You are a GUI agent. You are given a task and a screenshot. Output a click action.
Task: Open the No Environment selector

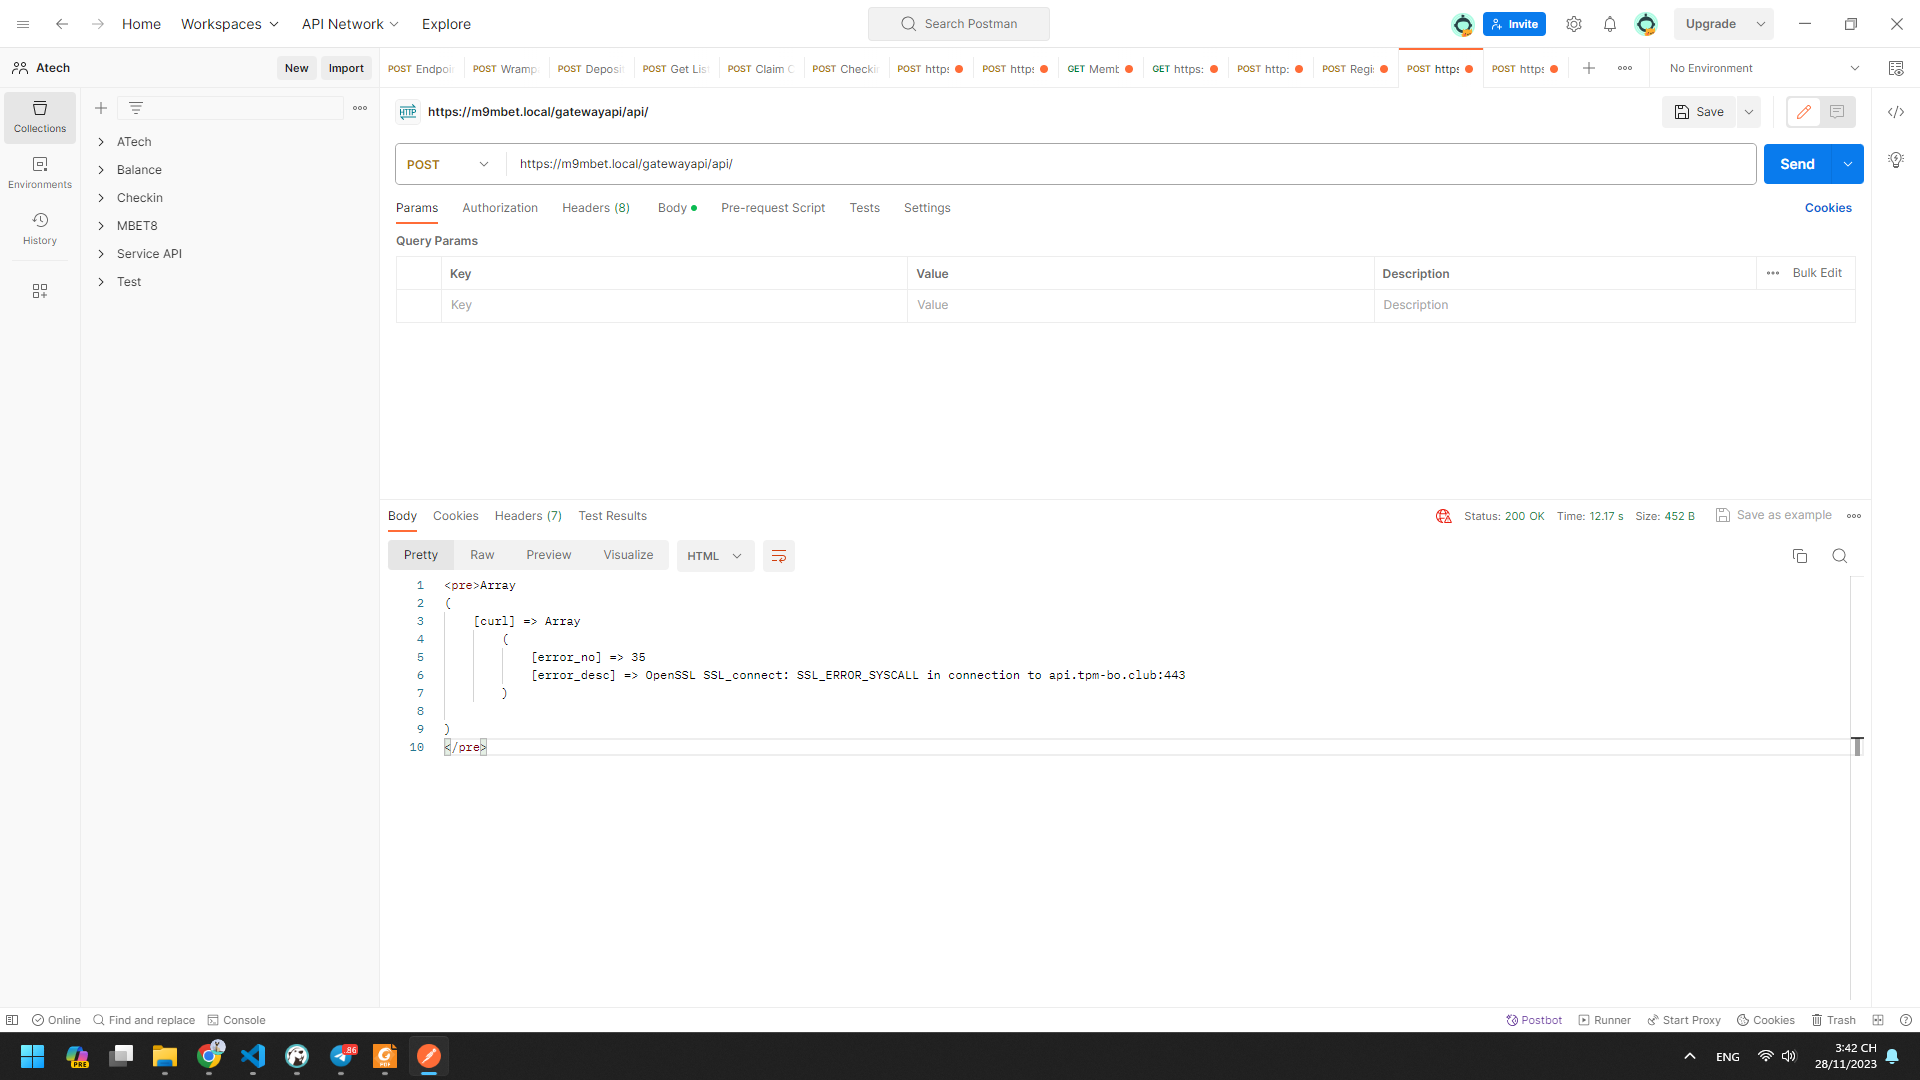(1764, 68)
